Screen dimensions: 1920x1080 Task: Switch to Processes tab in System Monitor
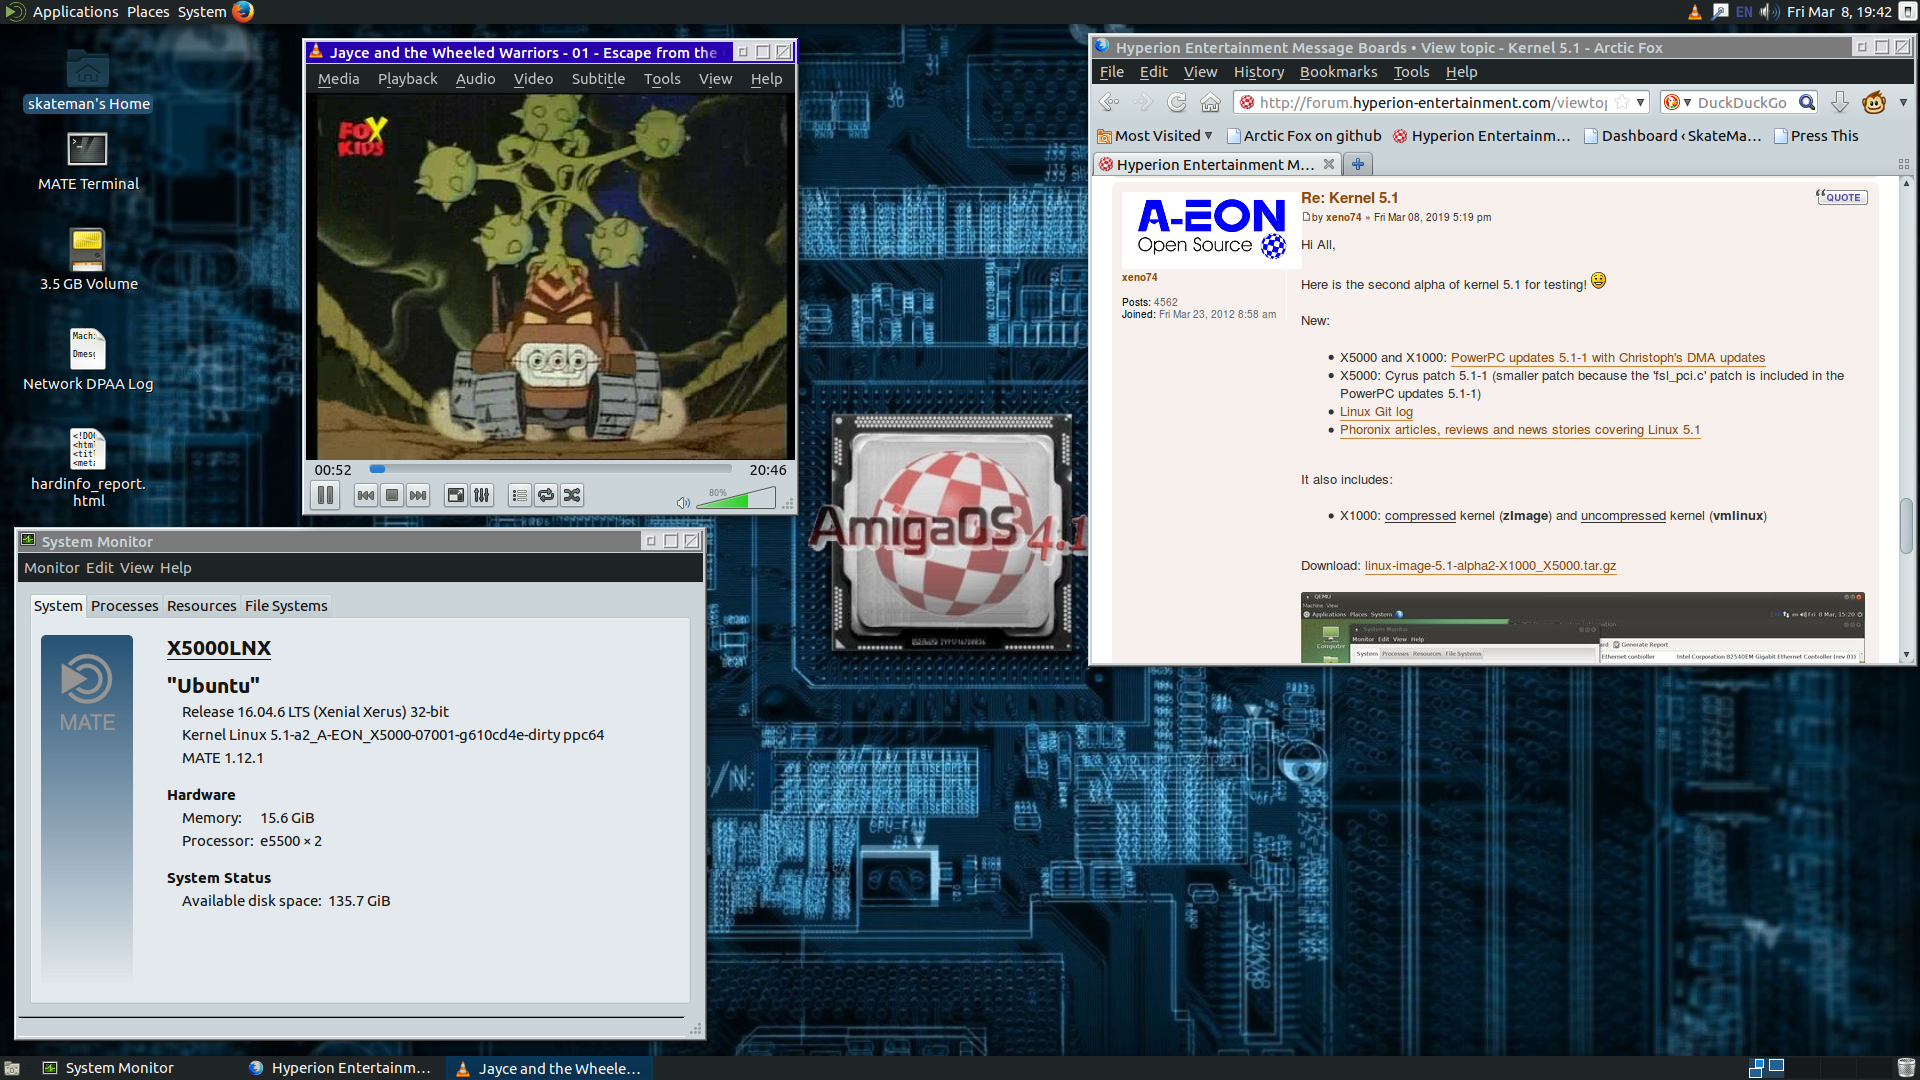(x=124, y=606)
